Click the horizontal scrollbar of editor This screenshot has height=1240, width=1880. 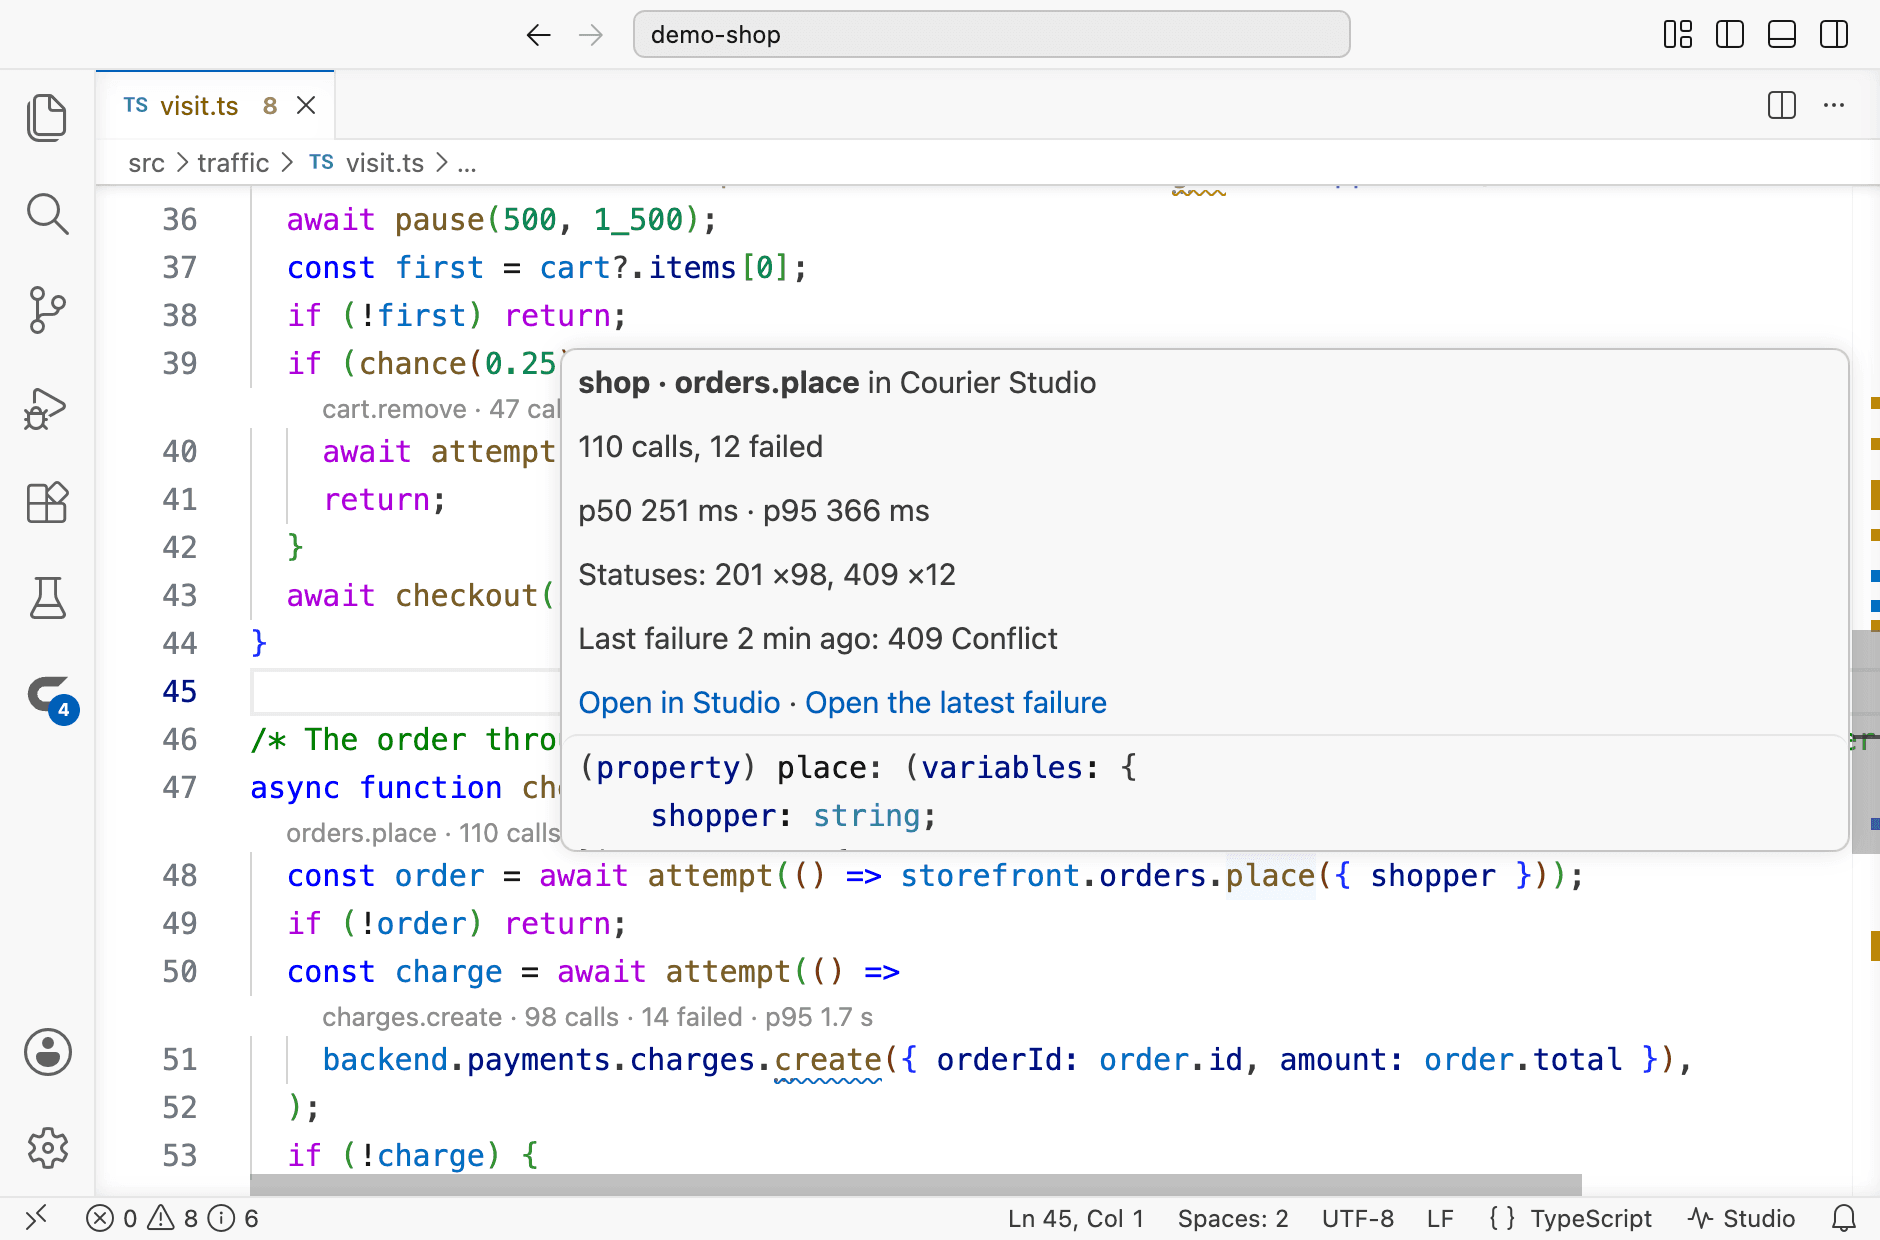click(916, 1185)
